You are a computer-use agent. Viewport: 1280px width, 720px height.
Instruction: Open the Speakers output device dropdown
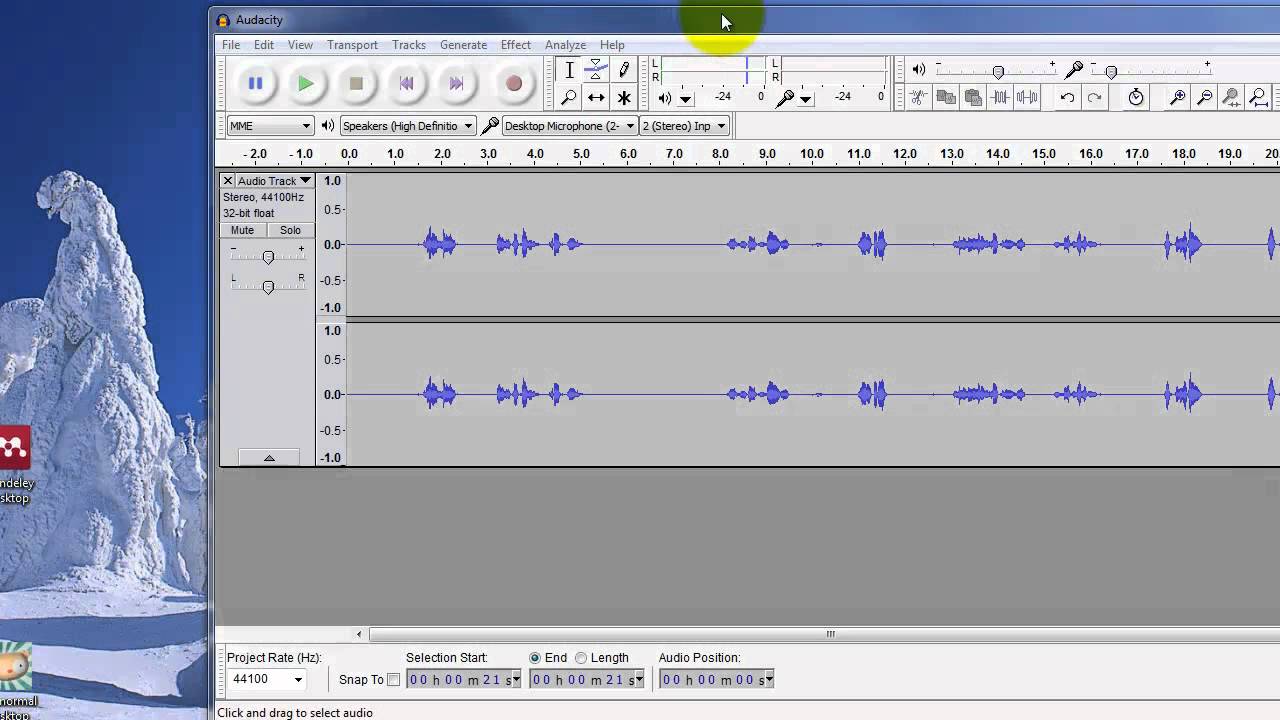(407, 126)
